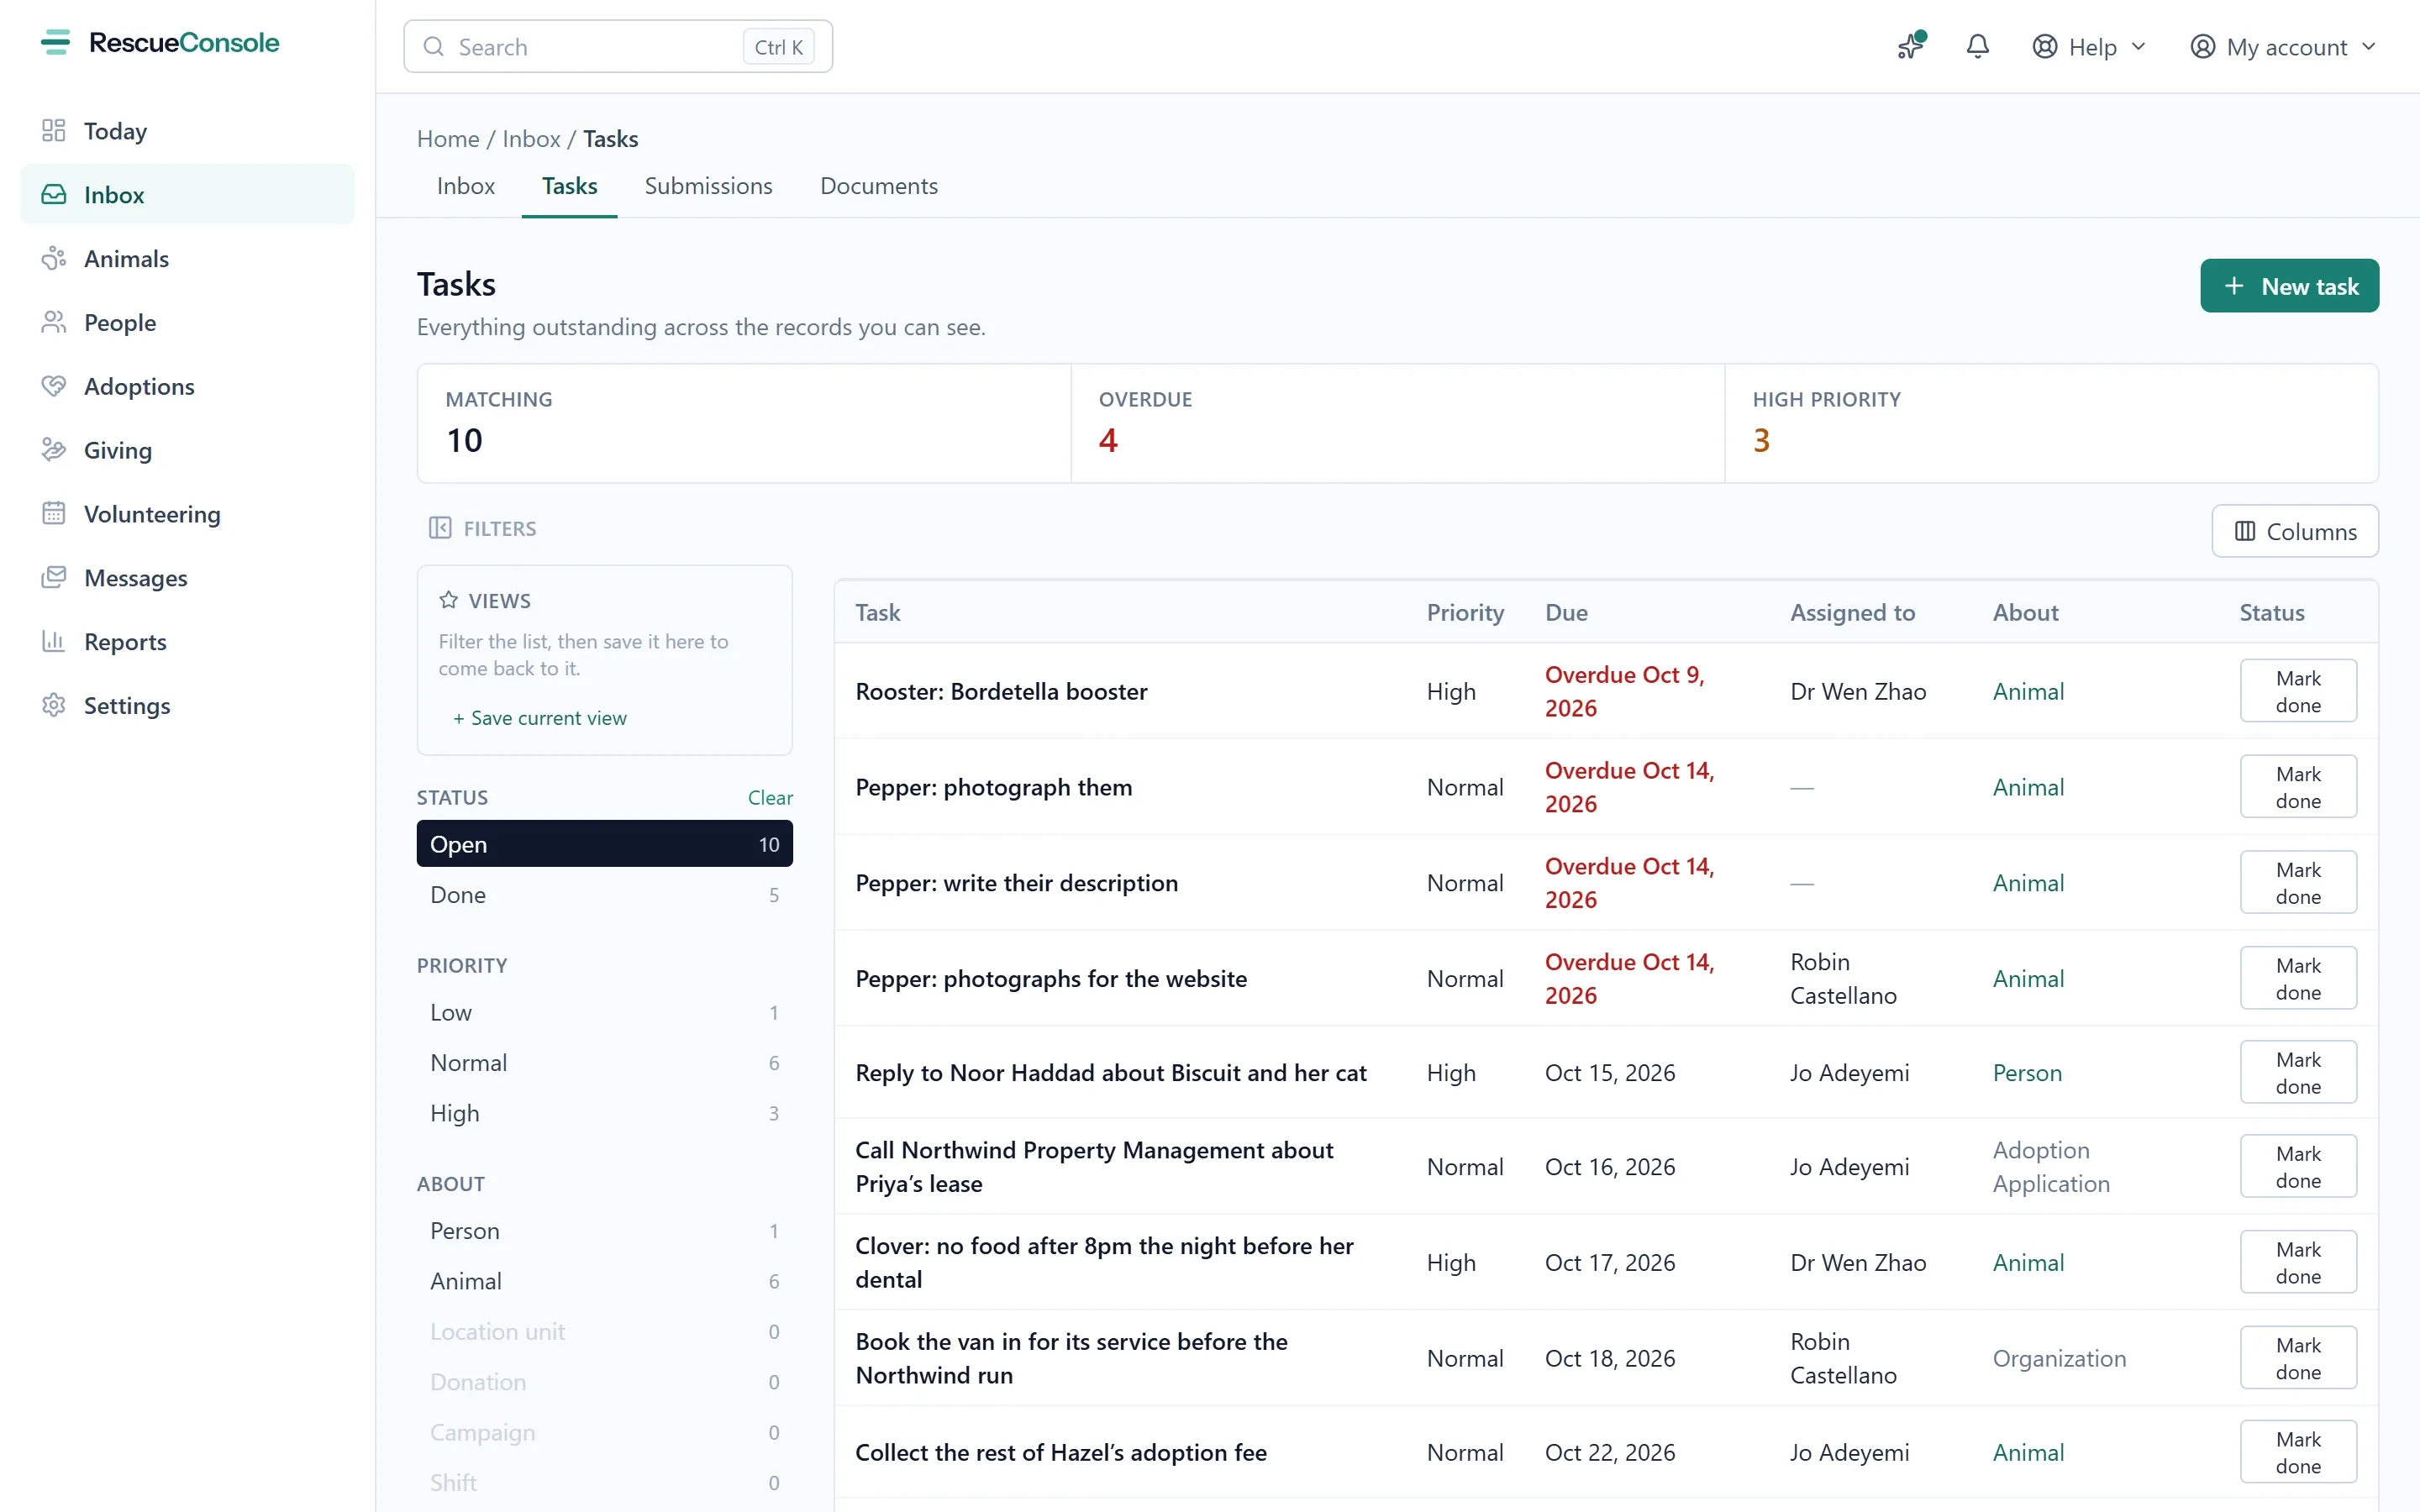Filter tasks by Done status
2420x1512 pixels.
tap(605, 895)
